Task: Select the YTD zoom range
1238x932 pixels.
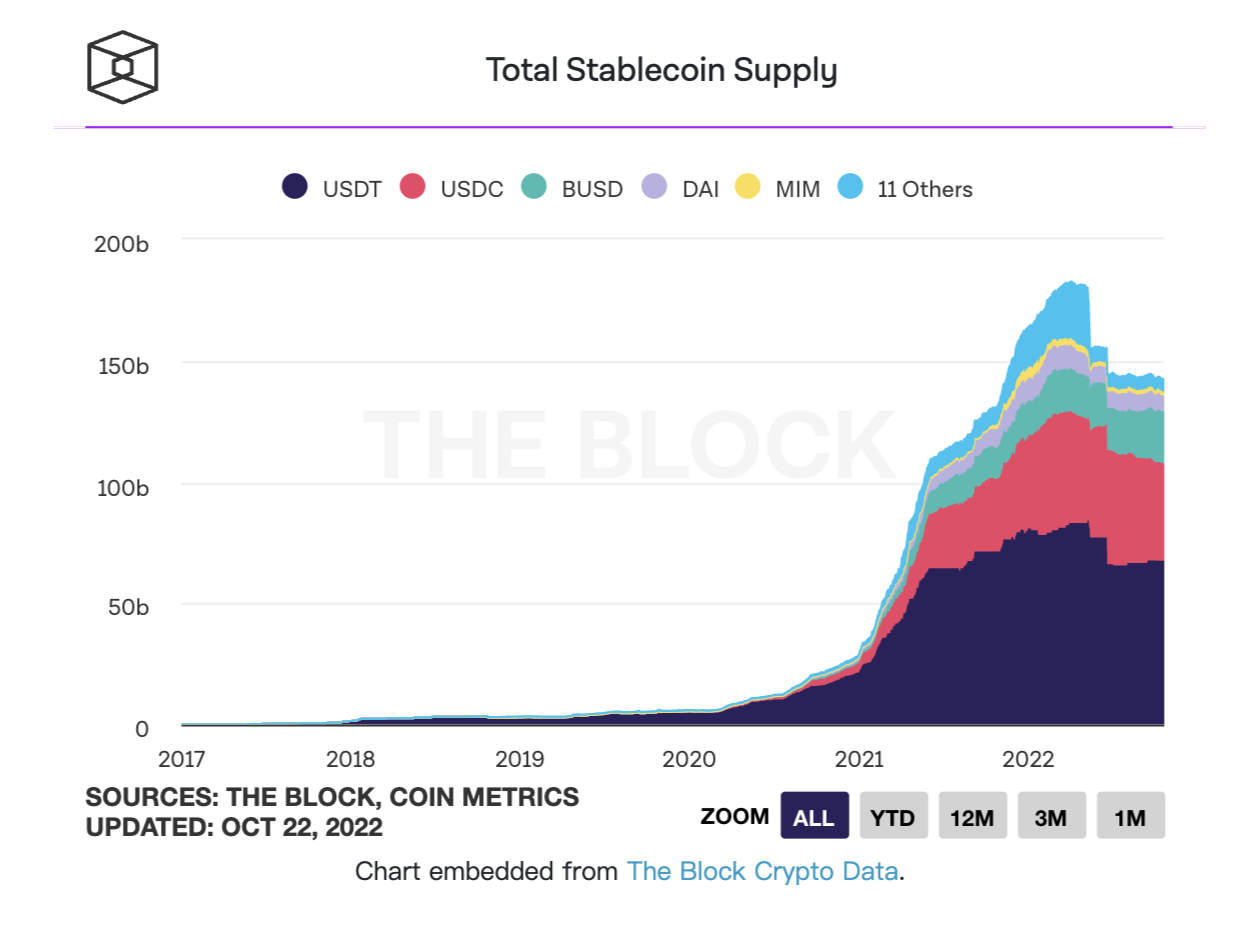Action: (x=893, y=816)
